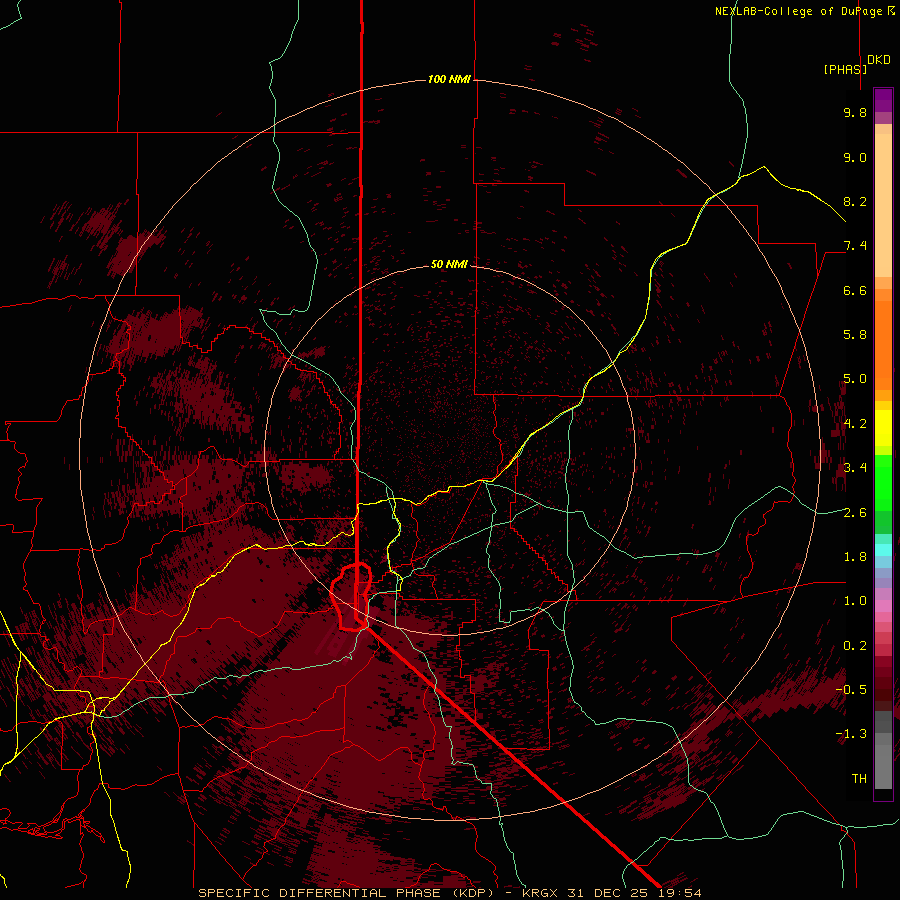The image size is (900, 900).
Task: Click the 2.6 value on the color scale
Action: coord(855,513)
